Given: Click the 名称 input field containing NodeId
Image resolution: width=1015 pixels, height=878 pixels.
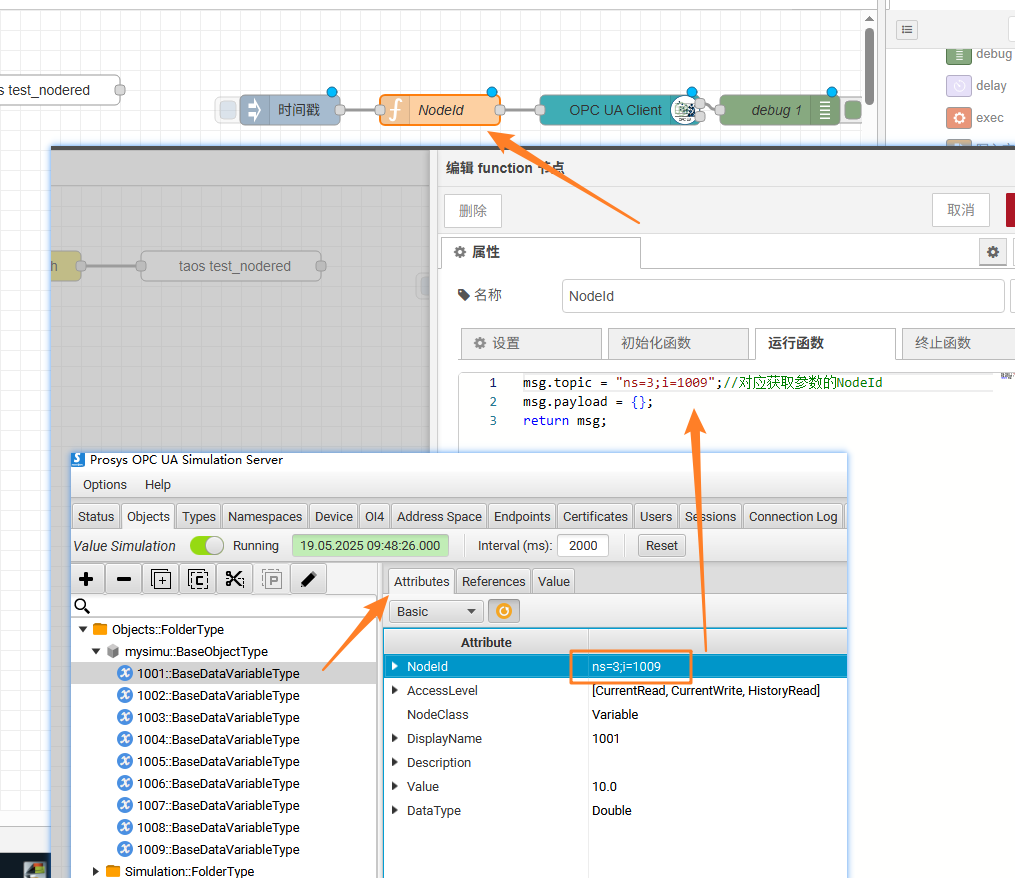Looking at the screenshot, I should coord(783,296).
